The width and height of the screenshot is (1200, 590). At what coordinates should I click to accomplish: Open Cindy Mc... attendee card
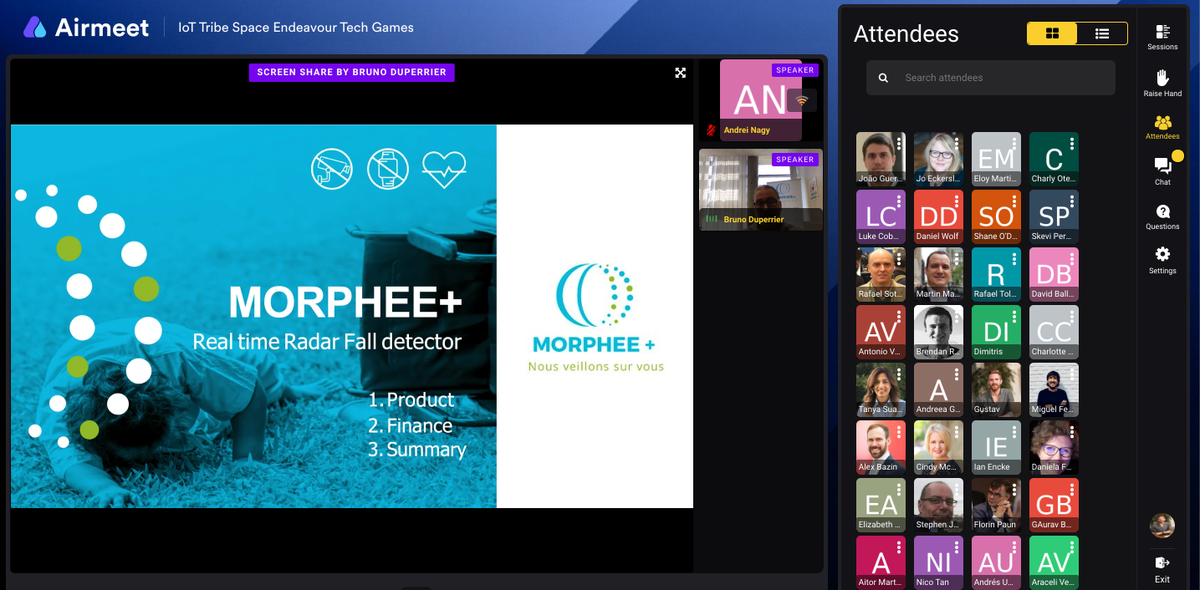[x=939, y=447]
